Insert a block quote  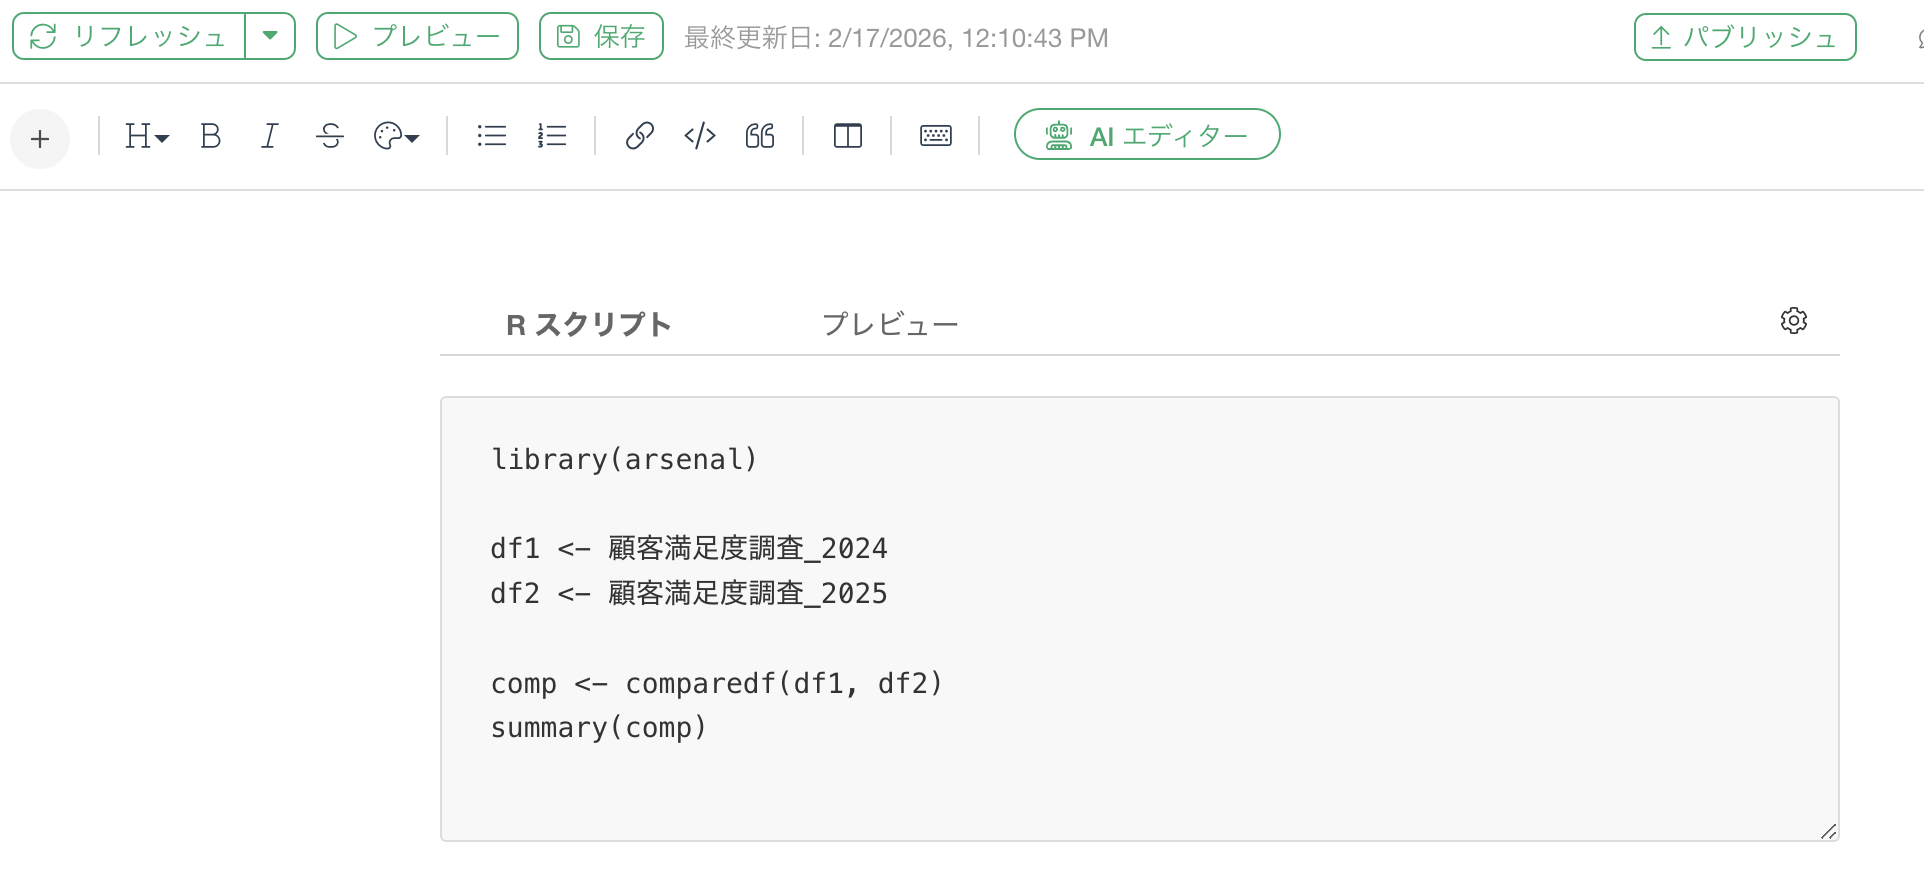760,136
